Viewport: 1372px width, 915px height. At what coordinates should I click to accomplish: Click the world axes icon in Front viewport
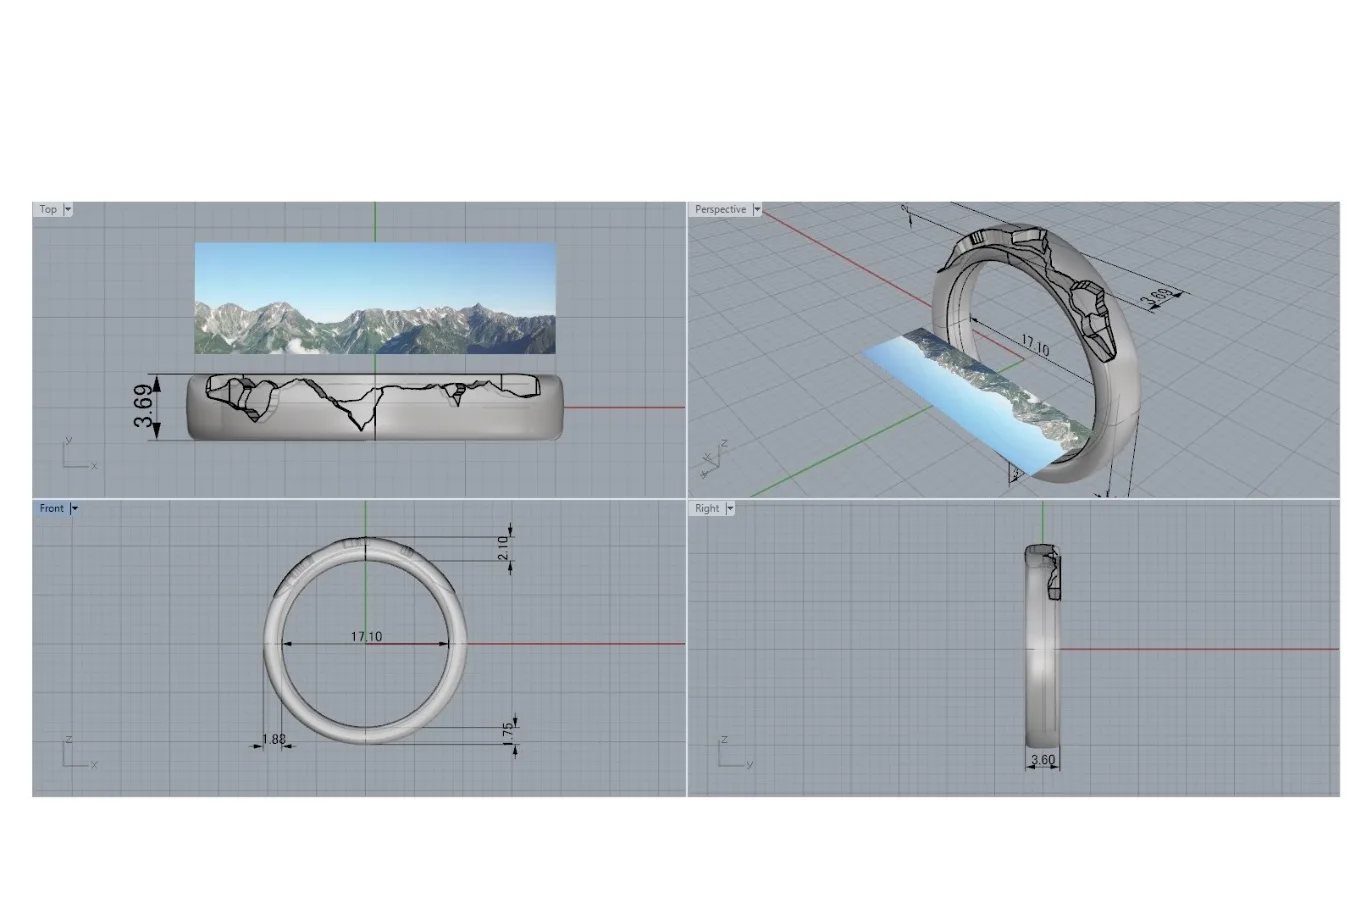[79, 753]
